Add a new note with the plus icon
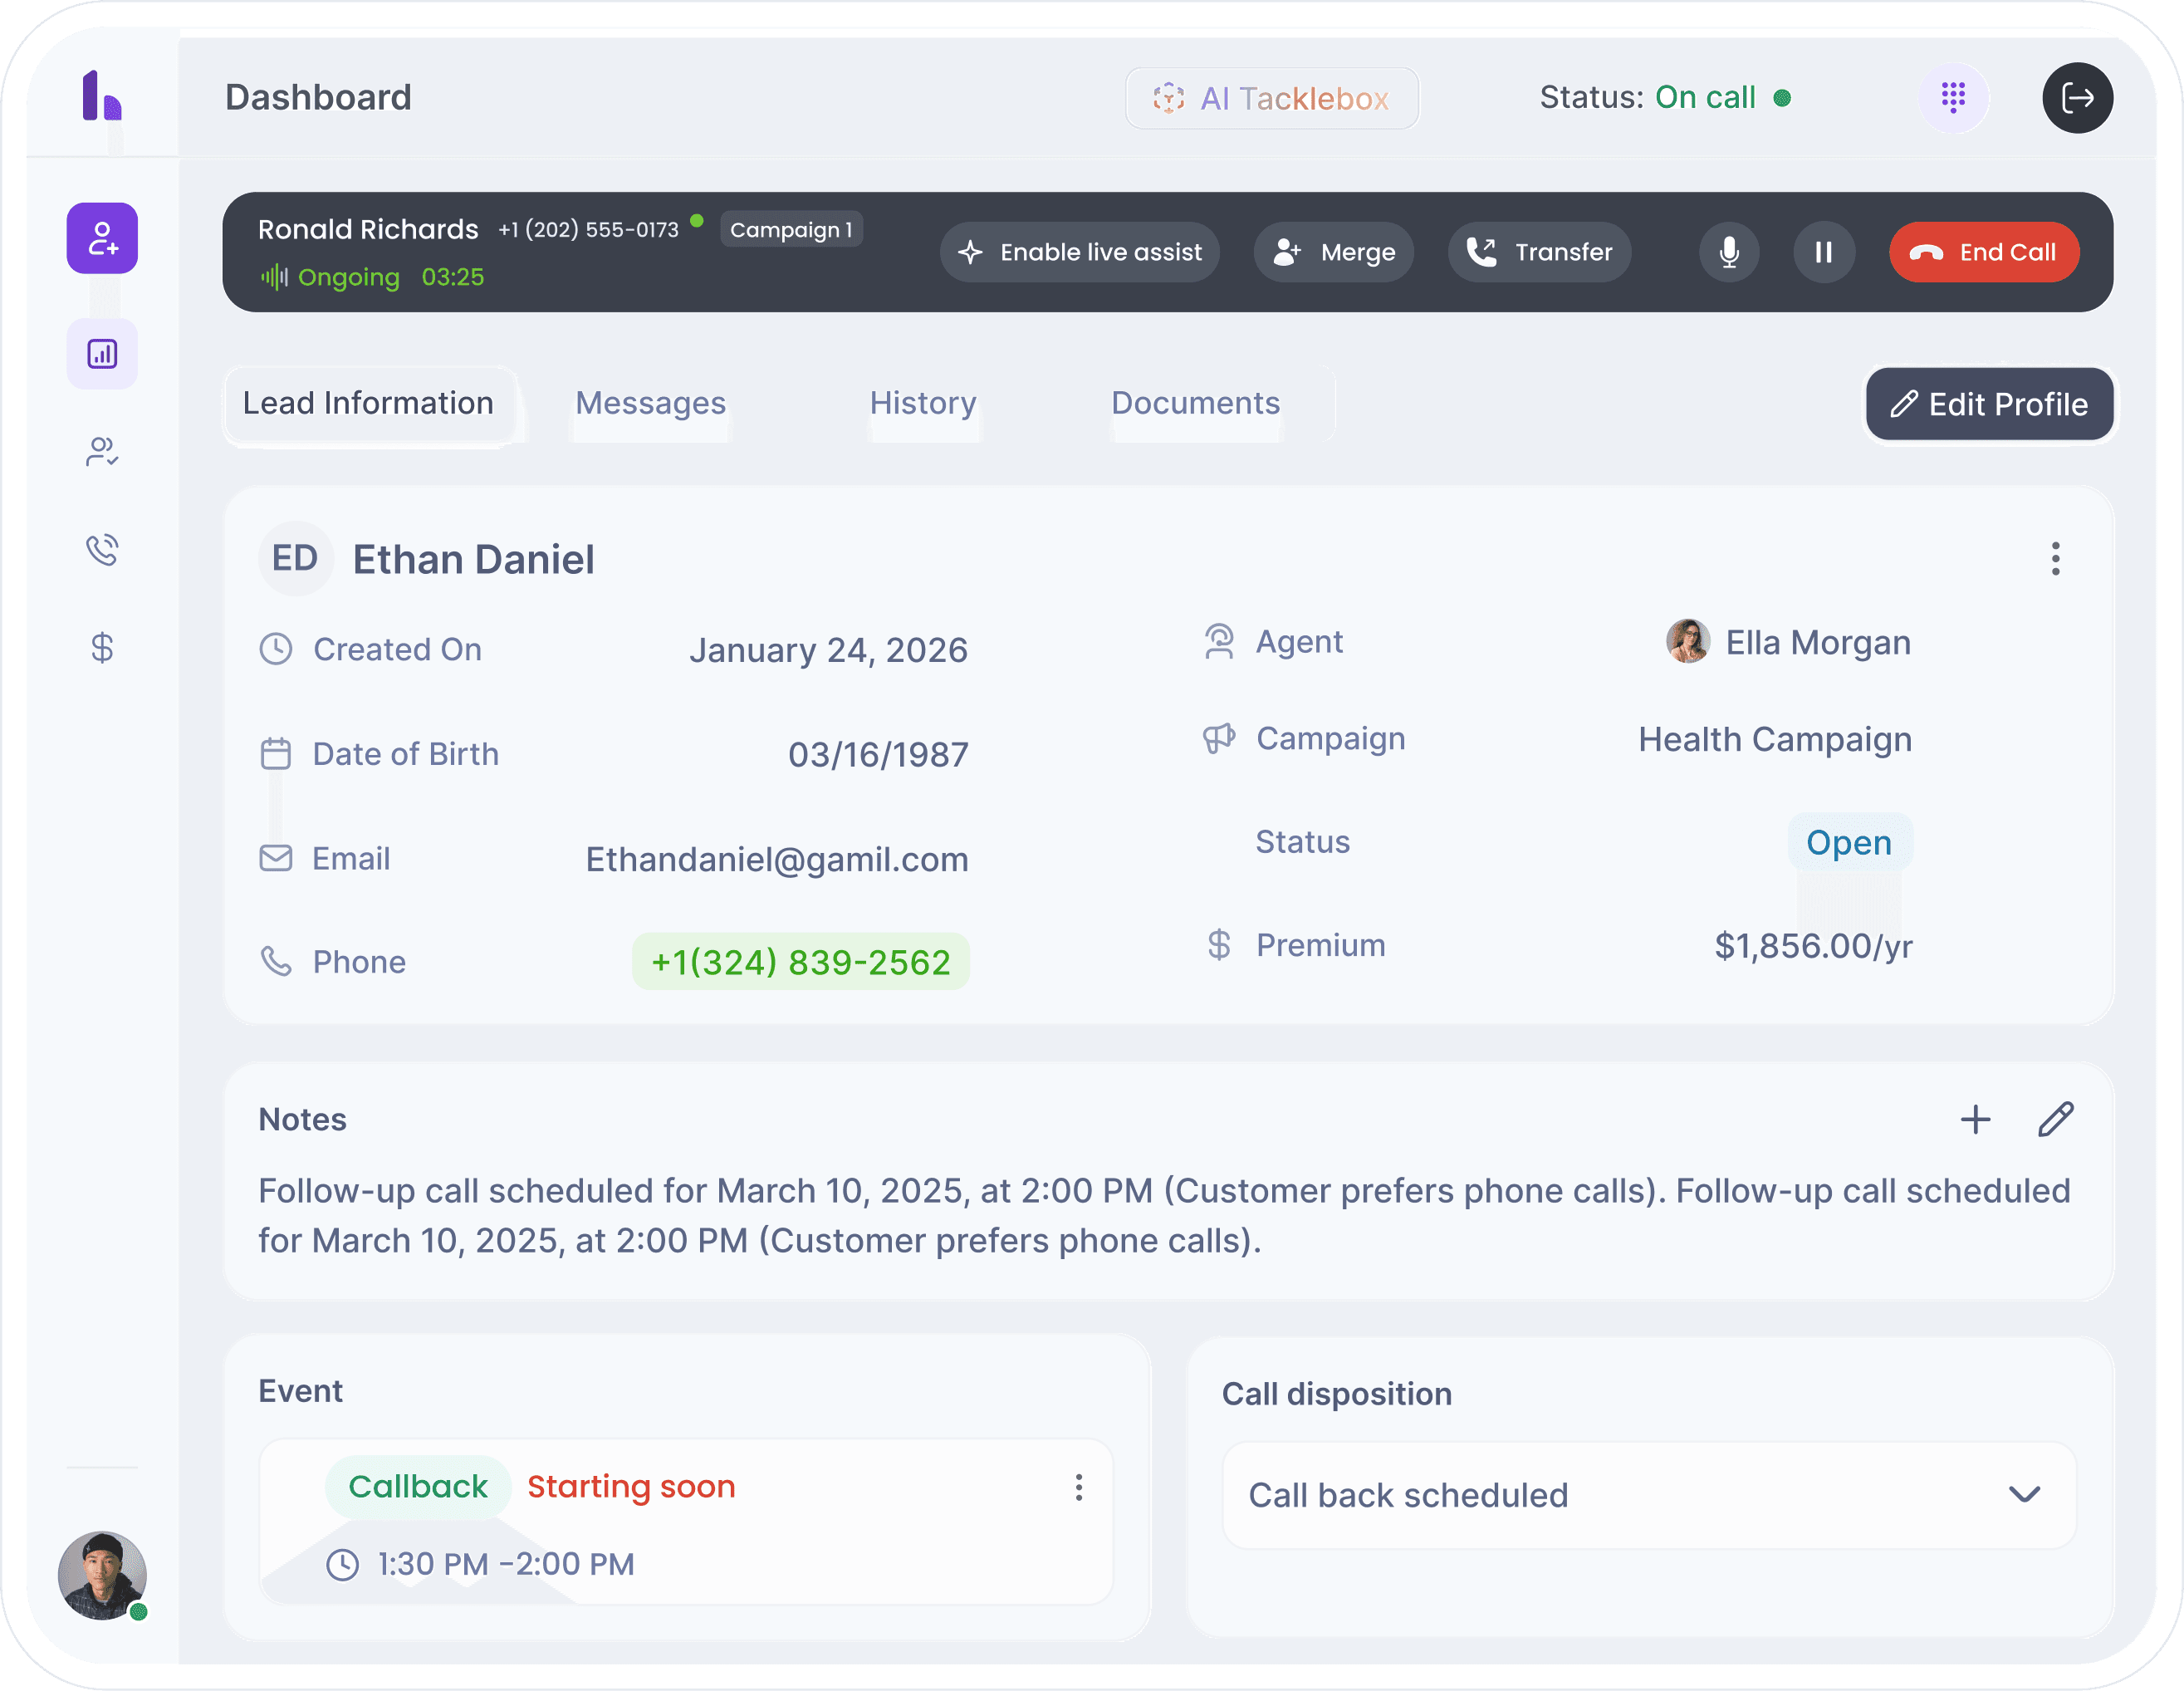This screenshot has height=1691, width=2184. tap(1975, 1120)
